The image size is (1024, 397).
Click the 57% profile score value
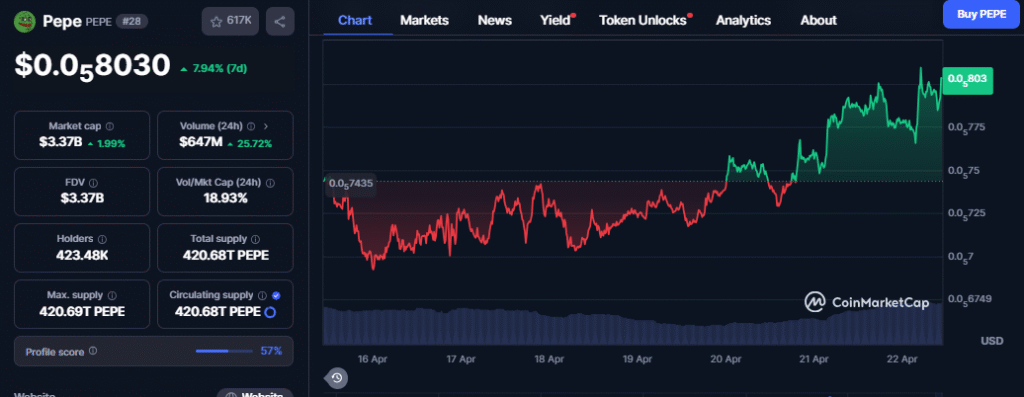click(271, 351)
